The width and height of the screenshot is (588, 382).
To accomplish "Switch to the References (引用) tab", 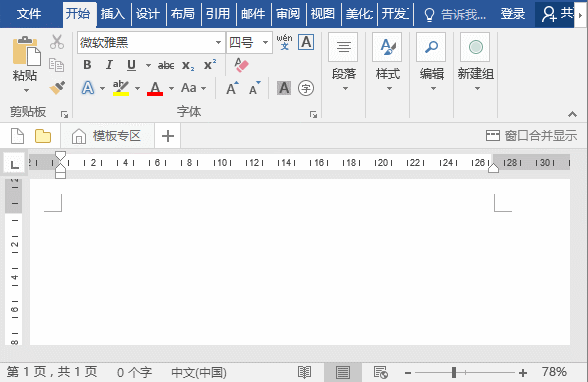I will 218,14.
